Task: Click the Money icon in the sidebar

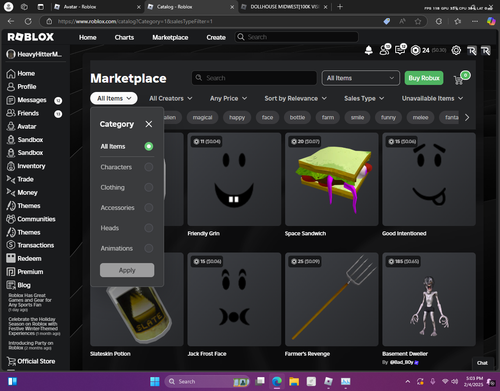Action: 11,192
